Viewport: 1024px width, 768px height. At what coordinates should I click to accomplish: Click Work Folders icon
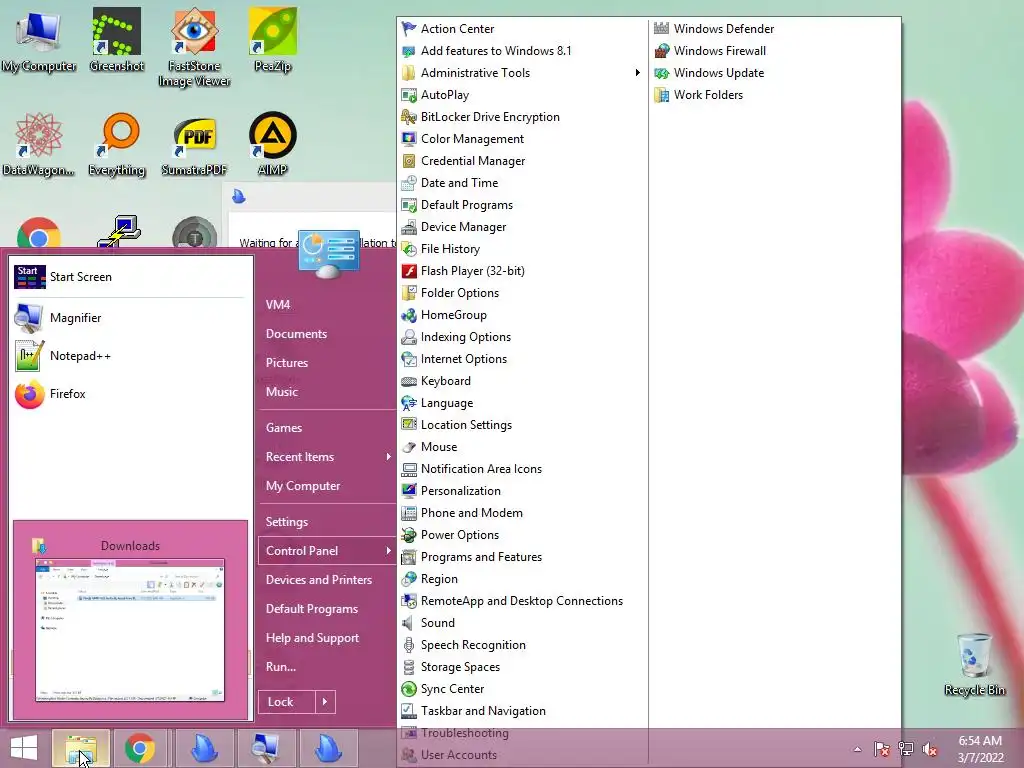662,95
